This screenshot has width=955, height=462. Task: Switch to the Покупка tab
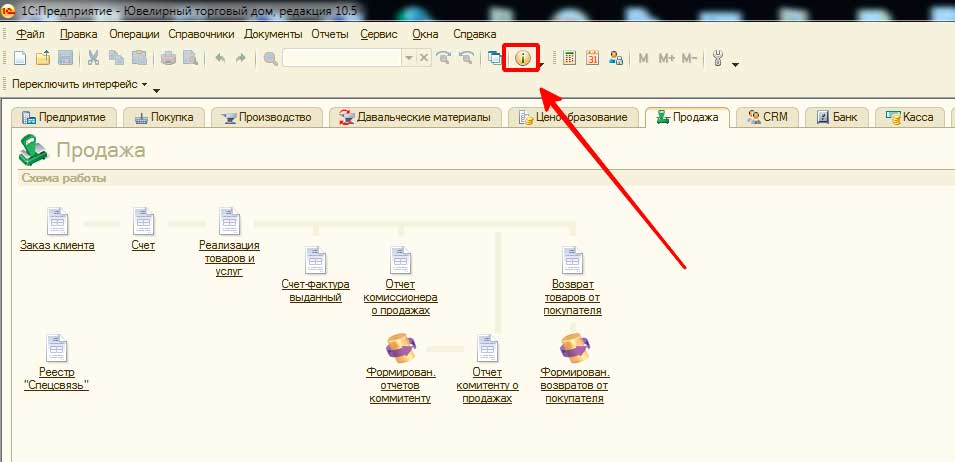(163, 117)
